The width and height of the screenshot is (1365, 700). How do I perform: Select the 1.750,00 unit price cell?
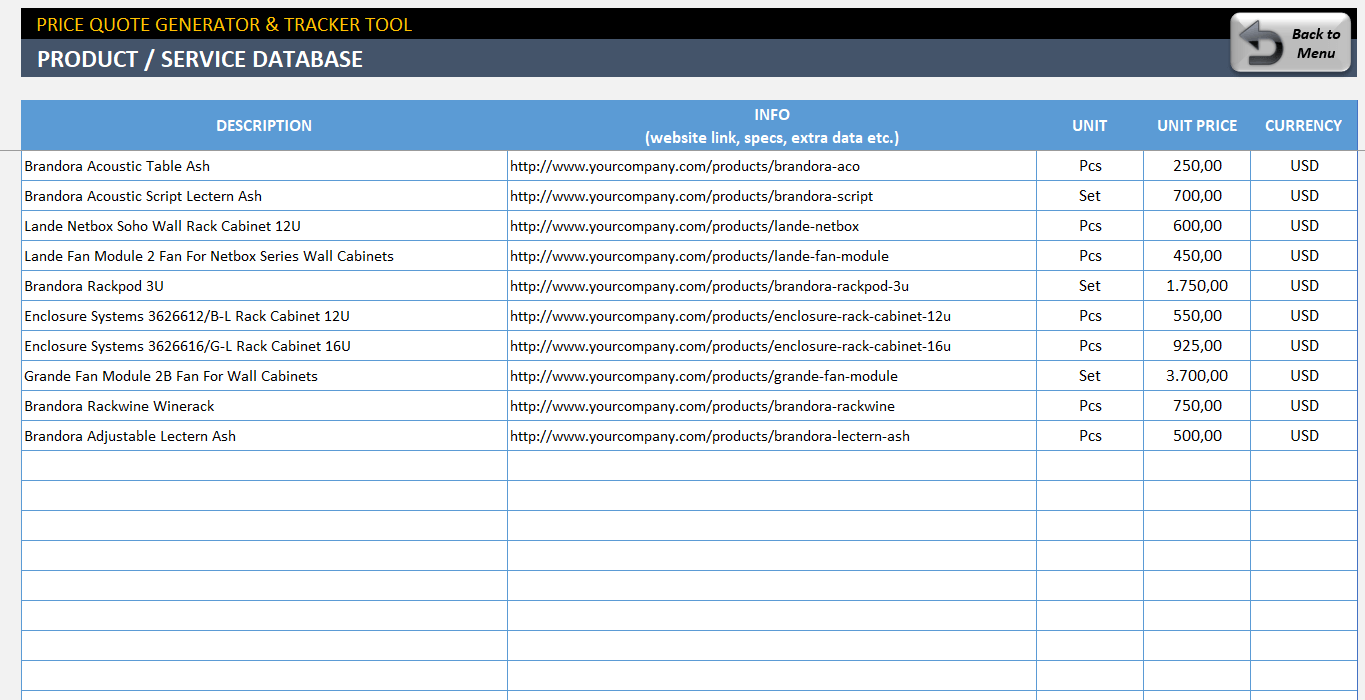pos(1197,286)
